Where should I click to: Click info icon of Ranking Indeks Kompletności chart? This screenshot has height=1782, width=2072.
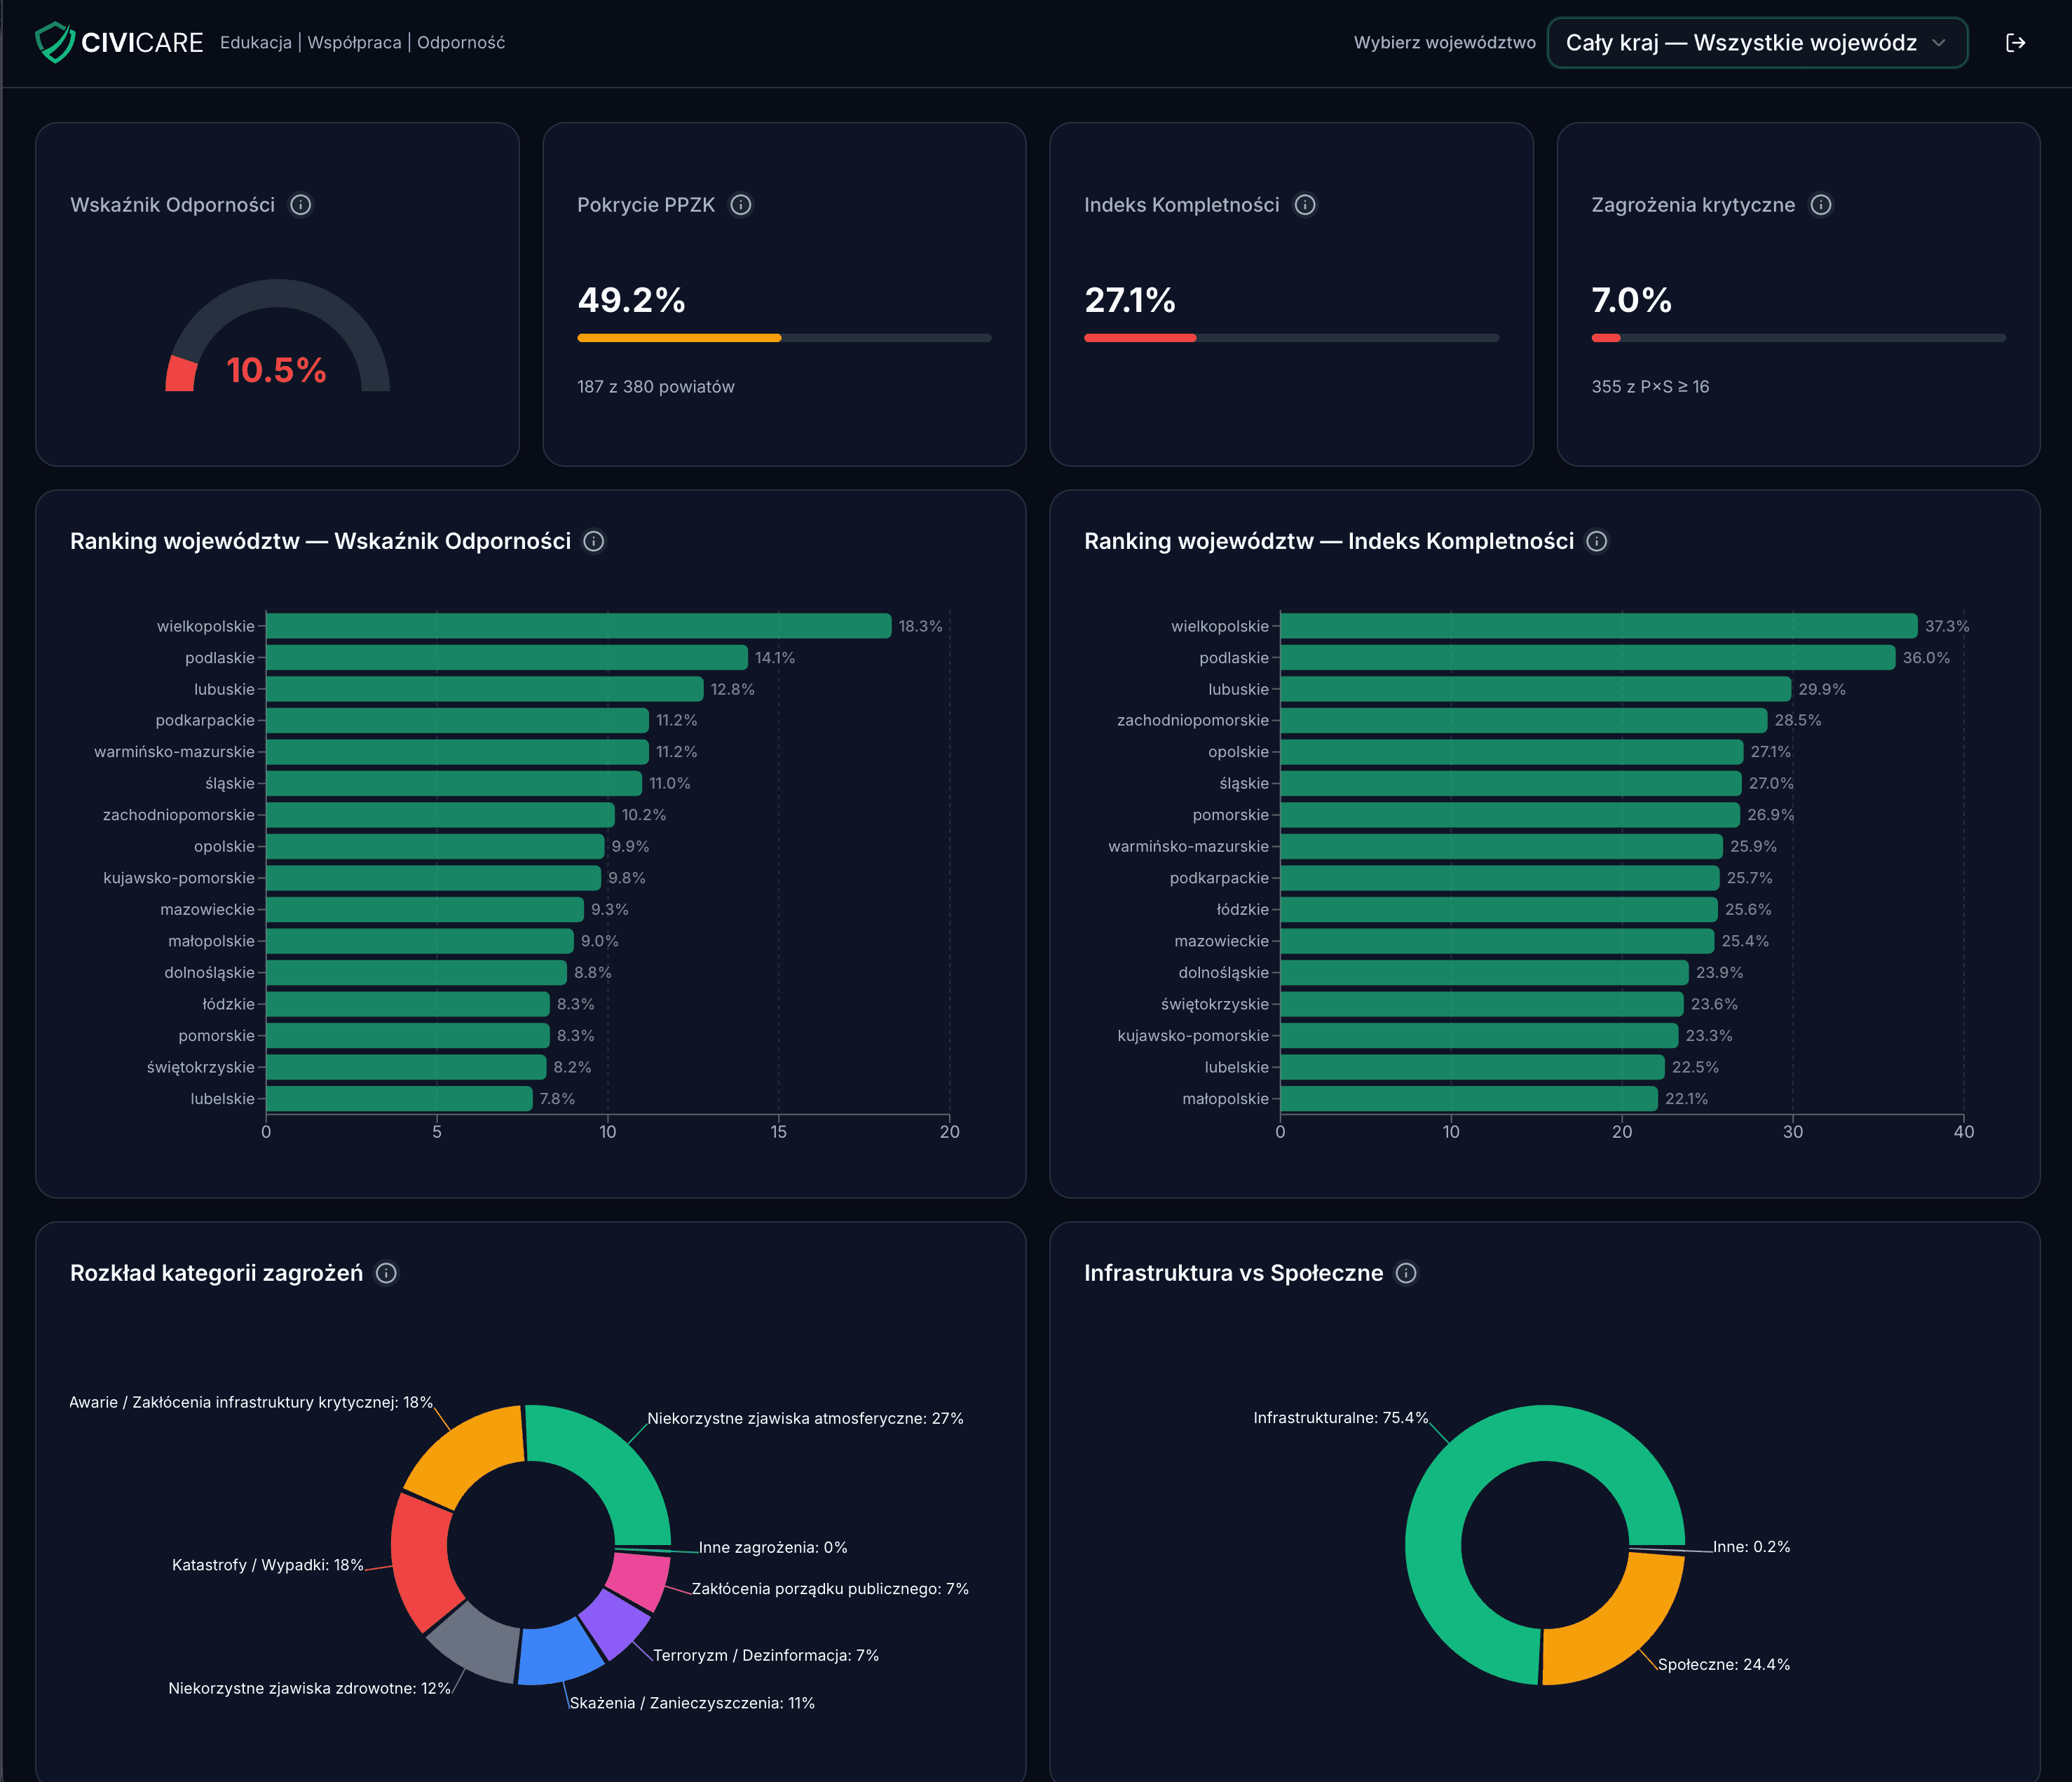tap(1597, 541)
